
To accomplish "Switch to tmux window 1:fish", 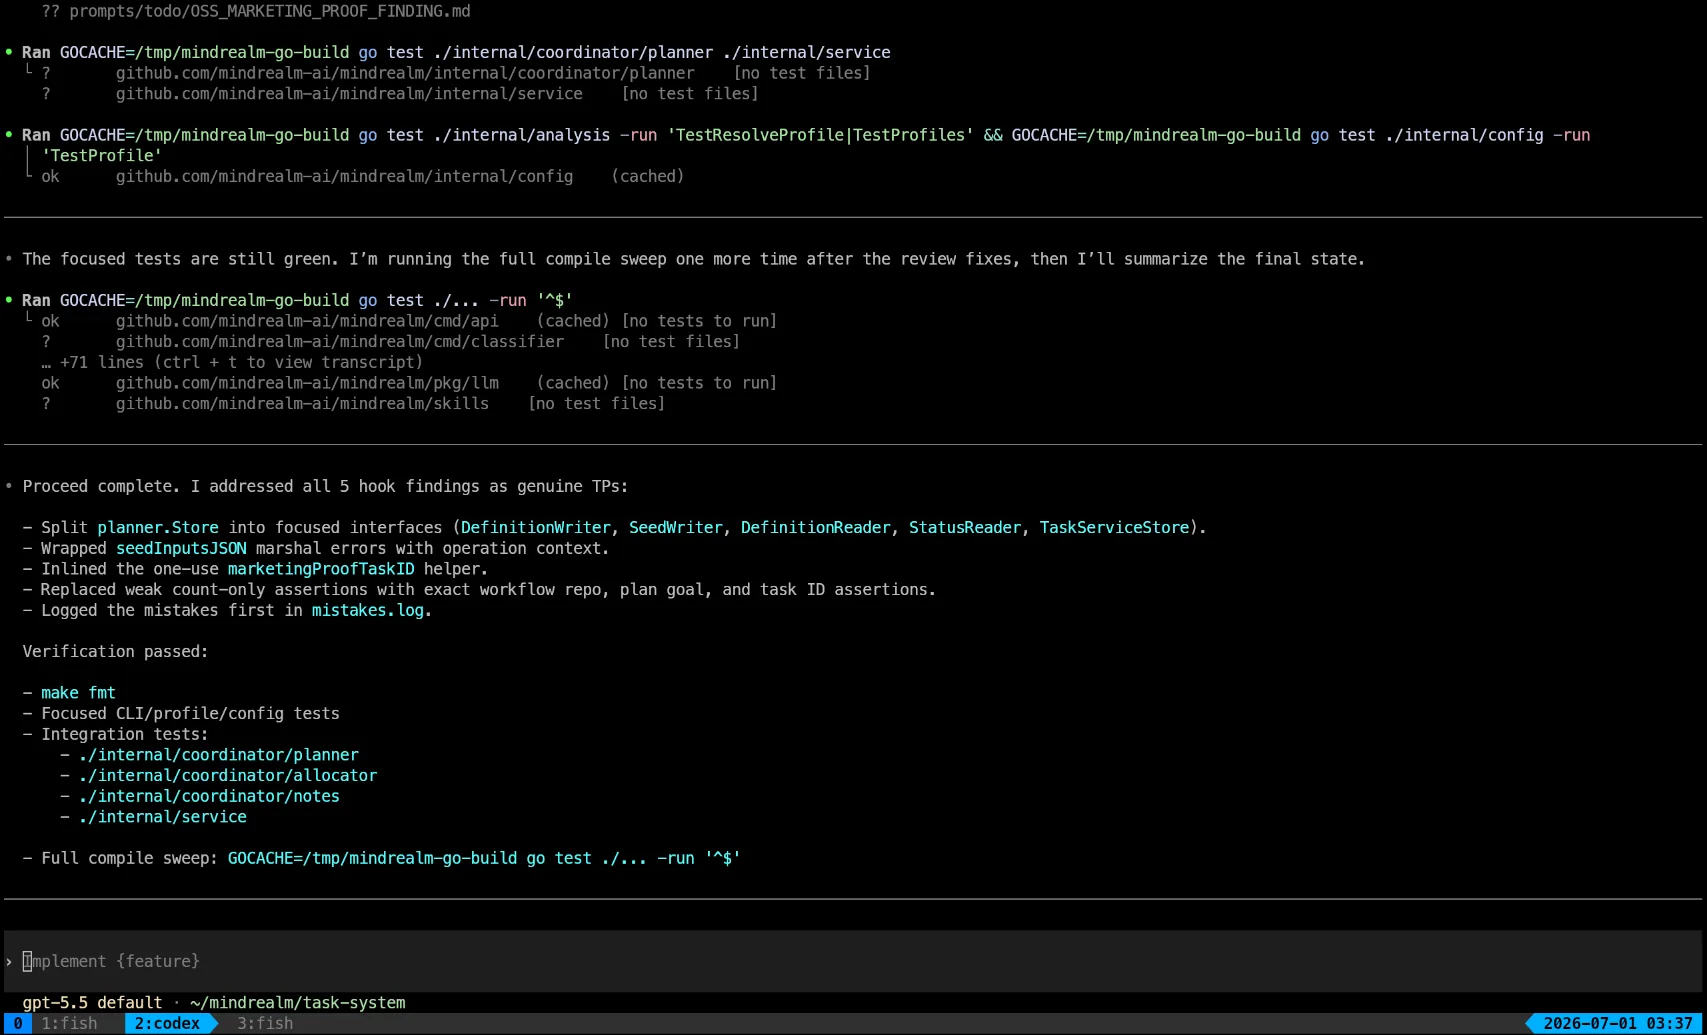I will 69,1023.
